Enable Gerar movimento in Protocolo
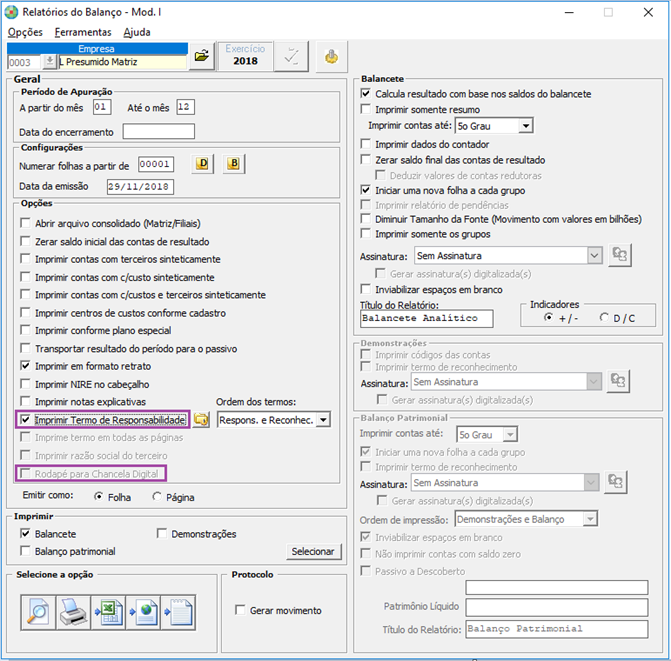Image resolution: width=671 pixels, height=661 pixels. click(240, 610)
